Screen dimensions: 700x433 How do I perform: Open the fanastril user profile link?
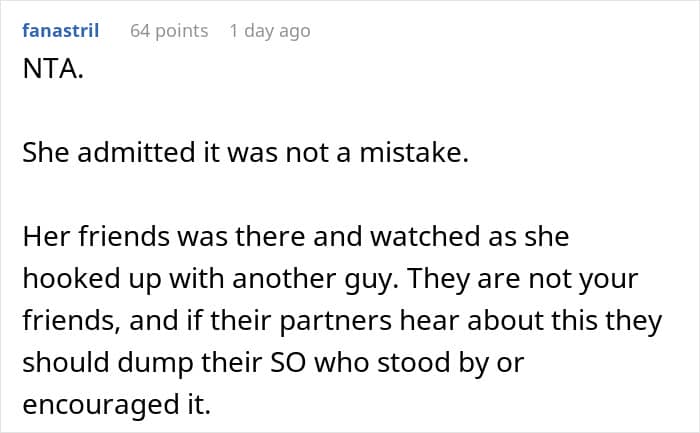click(x=61, y=30)
